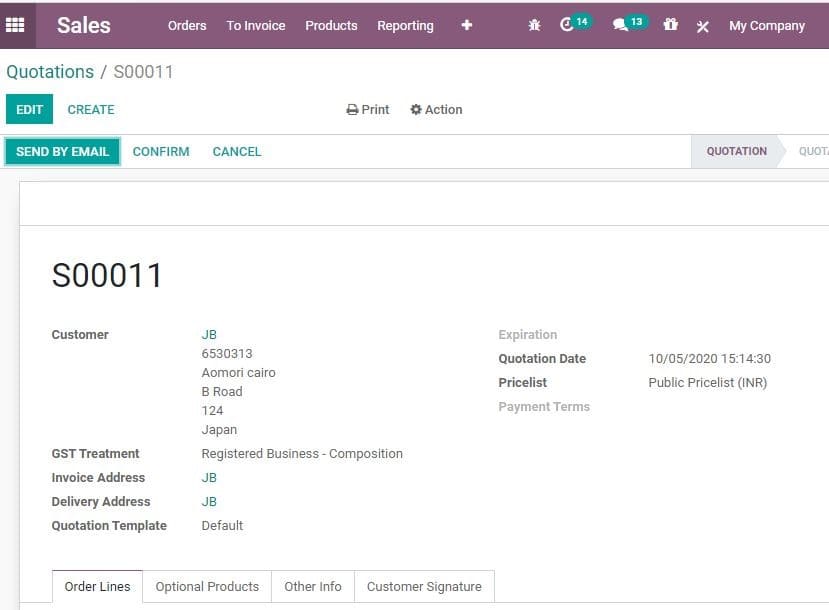Click the Print icon above the quotation
This screenshot has height=610, width=829.
coord(366,109)
